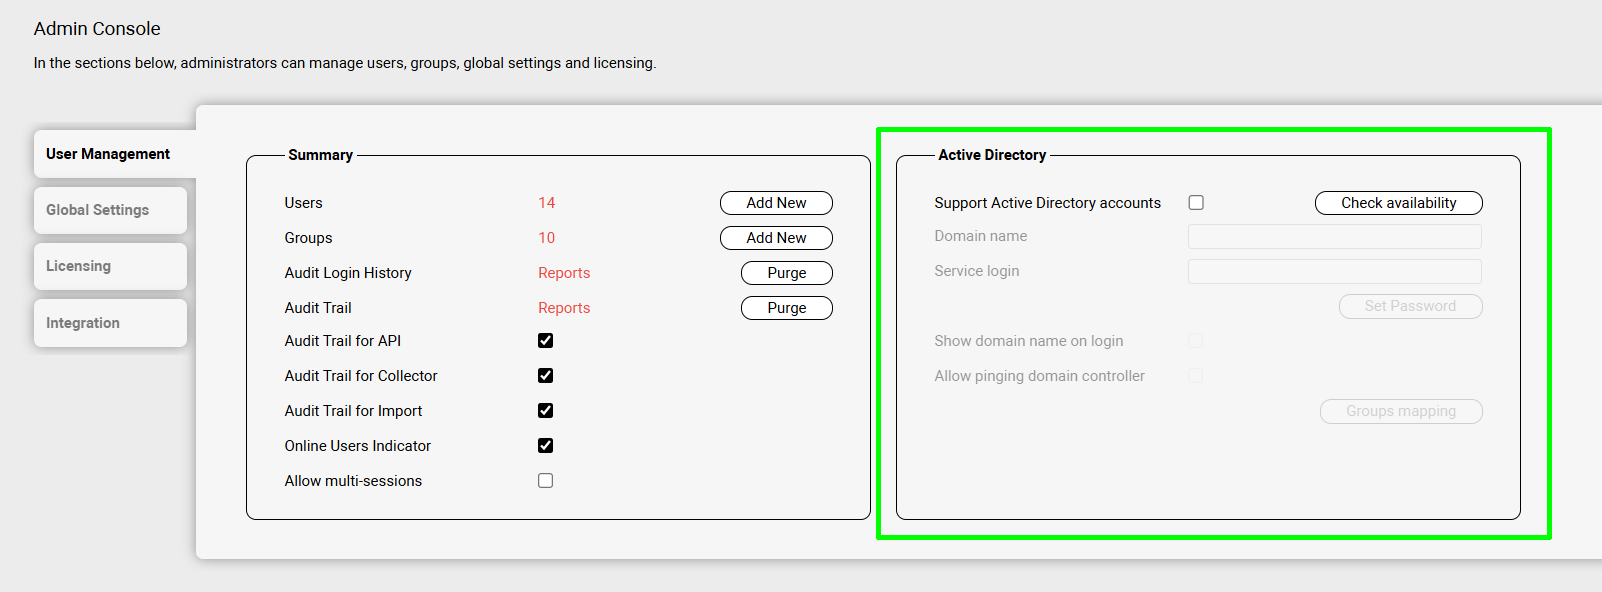Go to the Licensing tab
Viewport: 1602px width, 592px height.
(x=79, y=266)
